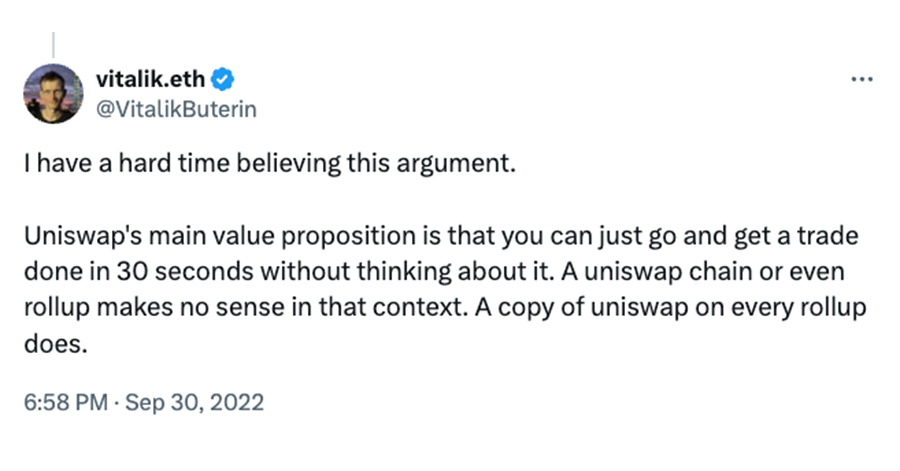Click the phrase 'without thinking about it'
900x471 pixels.
click(x=405, y=272)
